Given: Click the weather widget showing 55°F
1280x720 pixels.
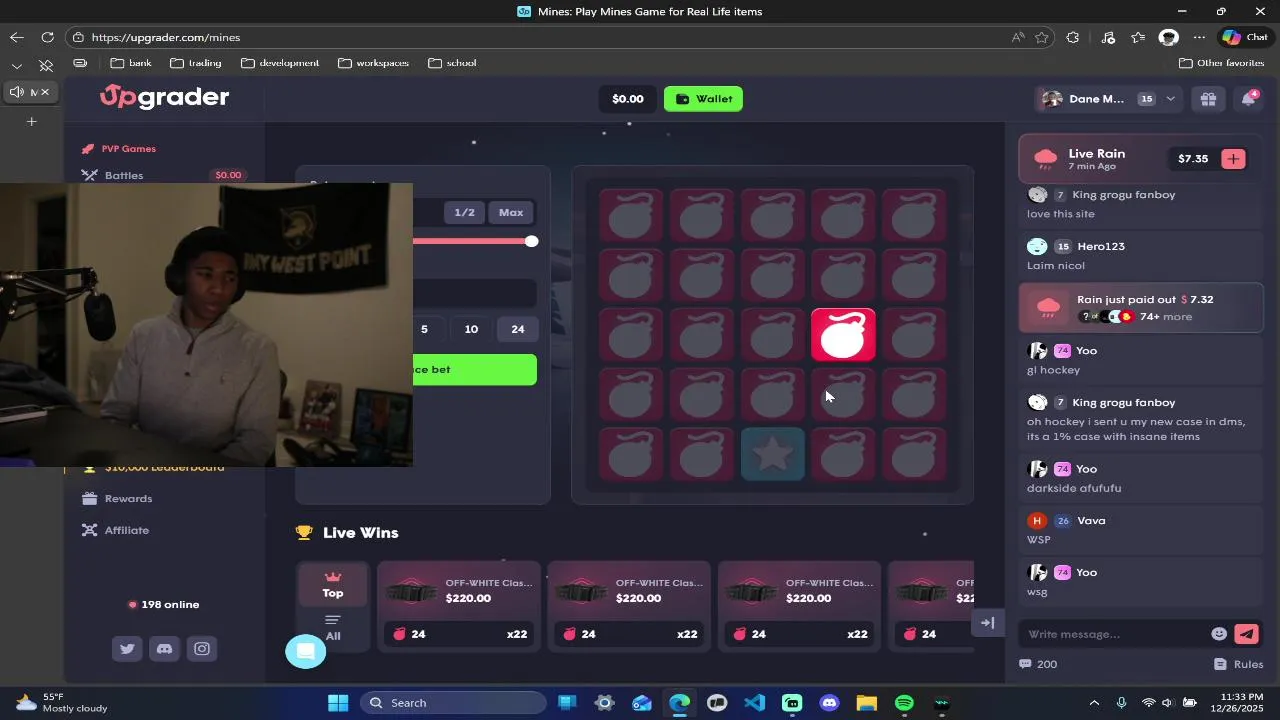Looking at the screenshot, I should click(x=60, y=703).
